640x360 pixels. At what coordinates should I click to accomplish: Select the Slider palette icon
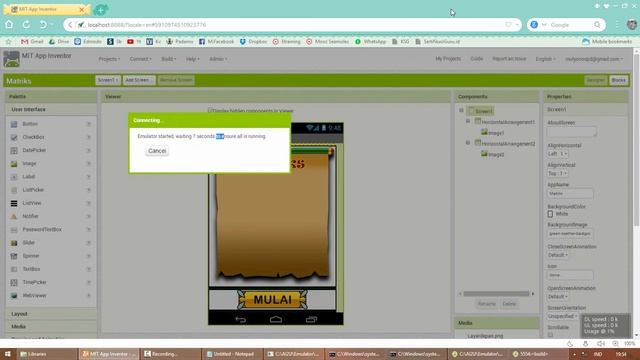pos(14,243)
